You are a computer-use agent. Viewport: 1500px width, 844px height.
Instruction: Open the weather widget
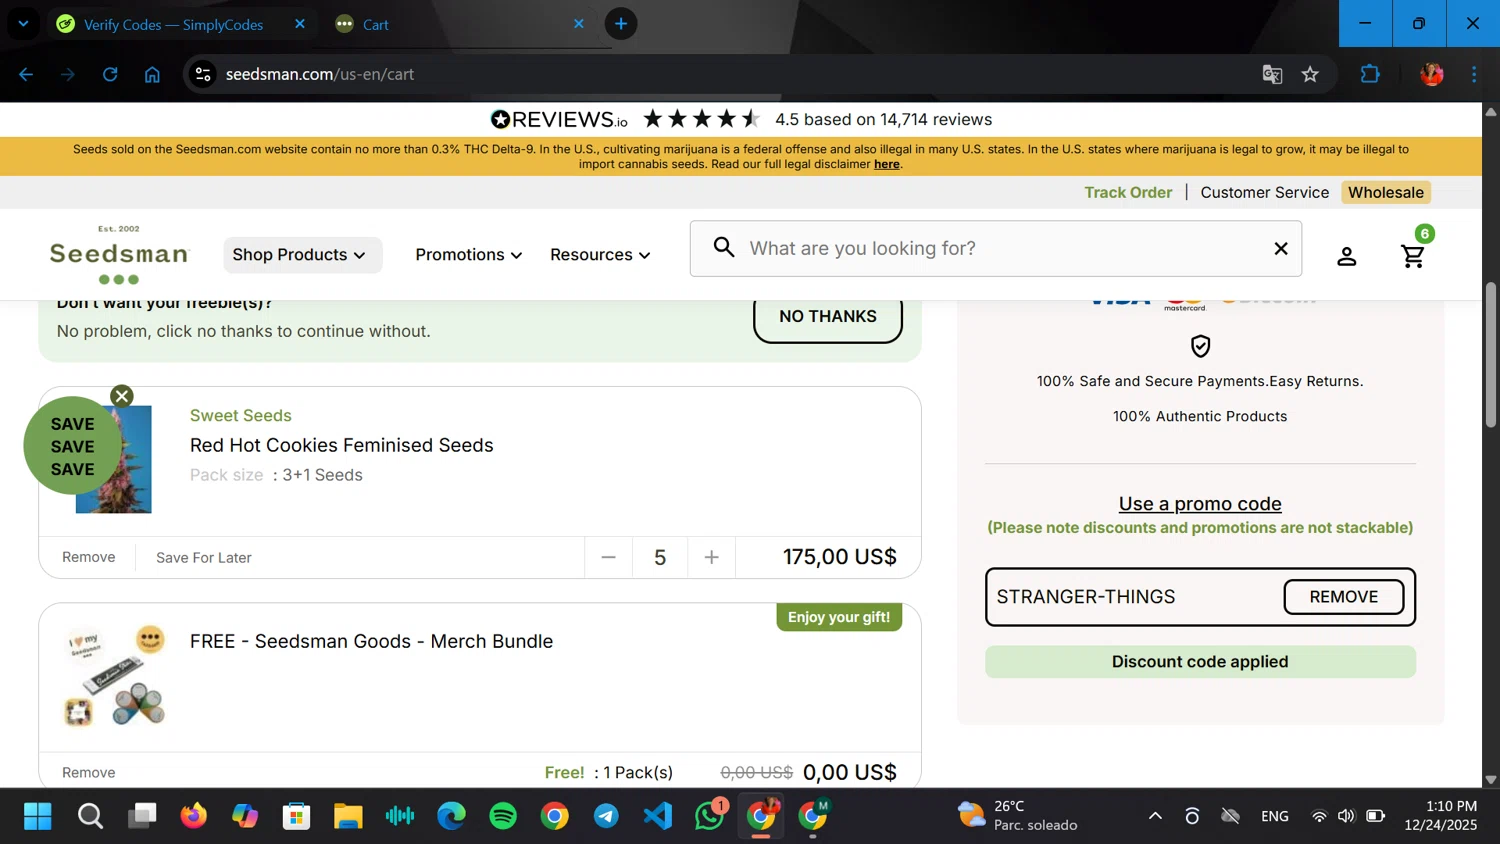[1017, 816]
